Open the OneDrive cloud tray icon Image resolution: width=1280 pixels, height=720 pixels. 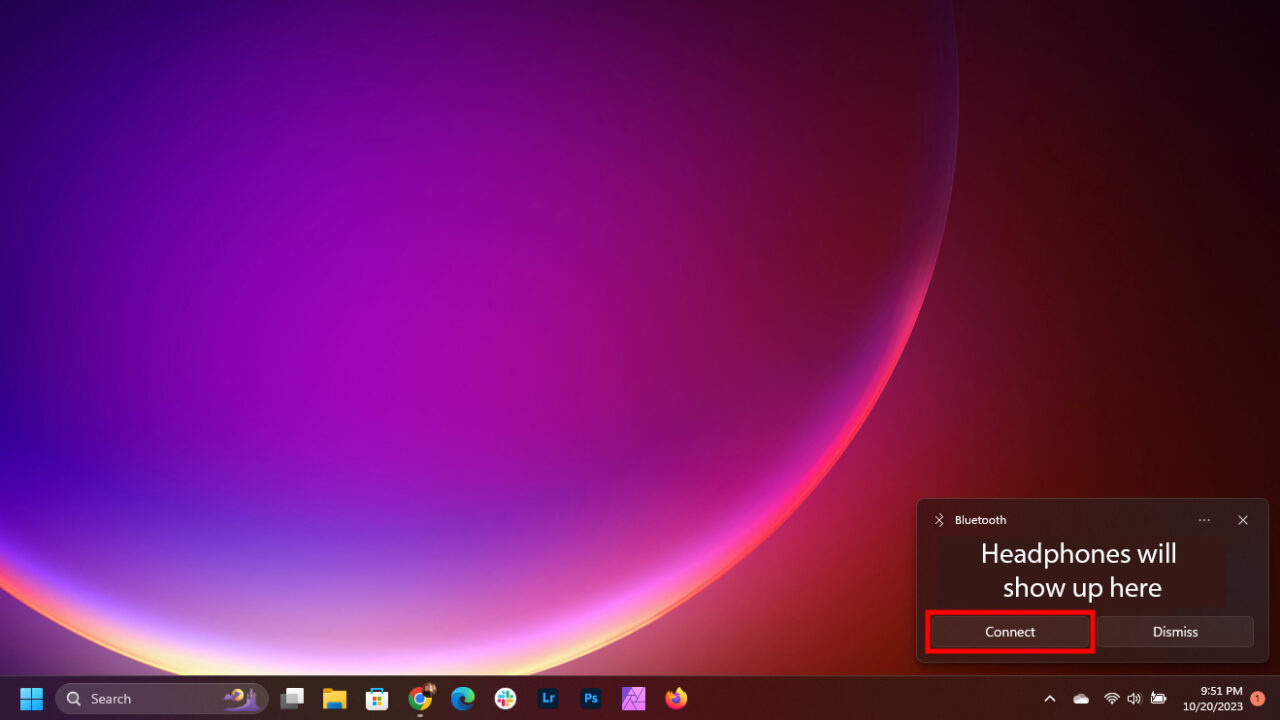point(1081,698)
